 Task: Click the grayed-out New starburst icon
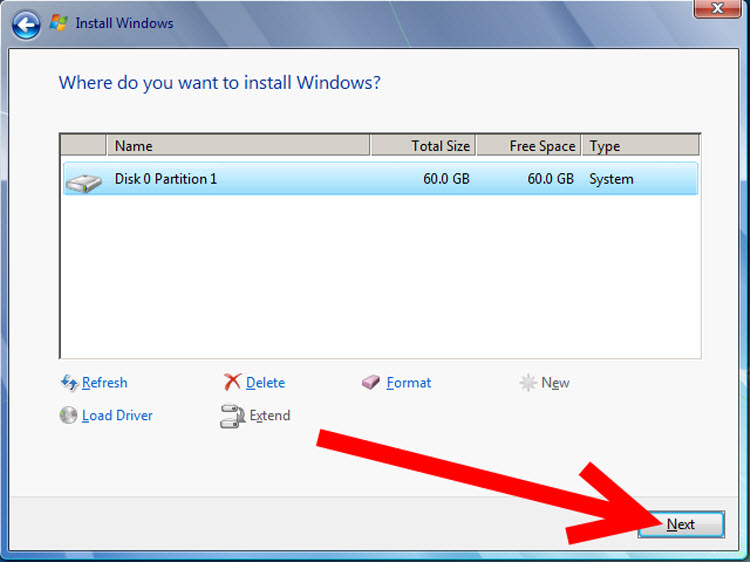pos(528,383)
